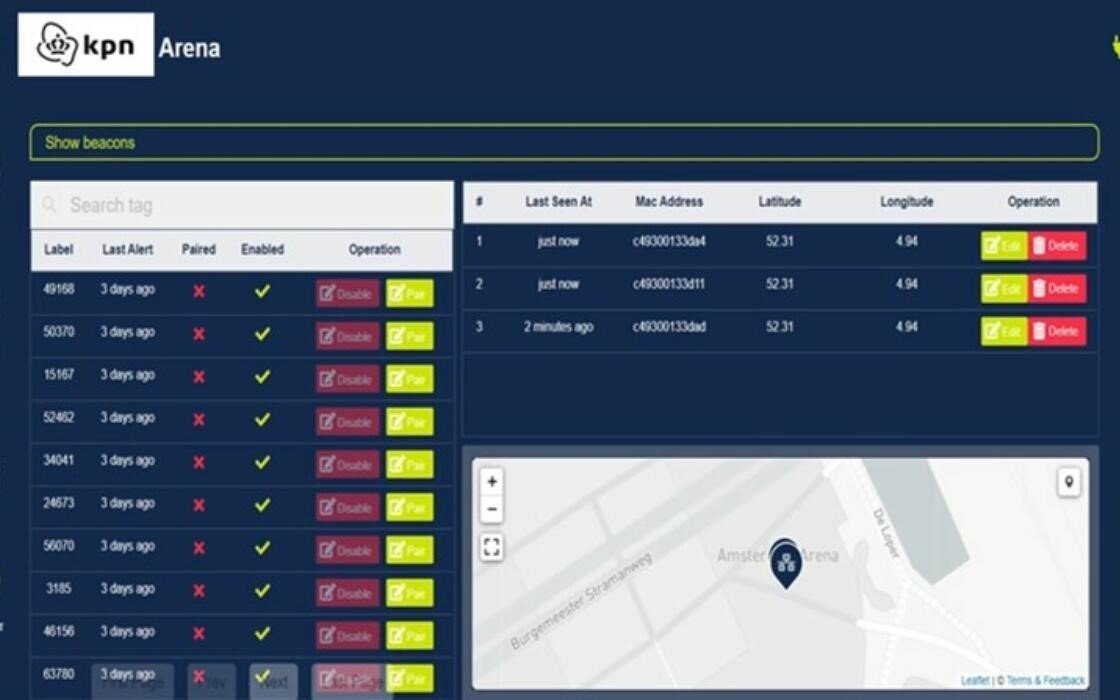Zoom out on the map
The height and width of the screenshot is (700, 1120).
[x=491, y=509]
